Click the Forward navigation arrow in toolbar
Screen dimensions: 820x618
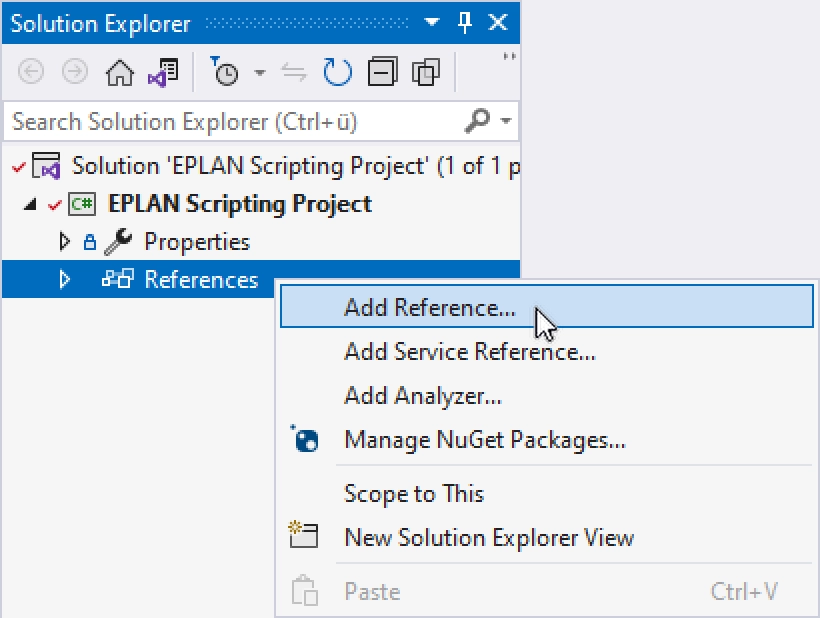75,72
